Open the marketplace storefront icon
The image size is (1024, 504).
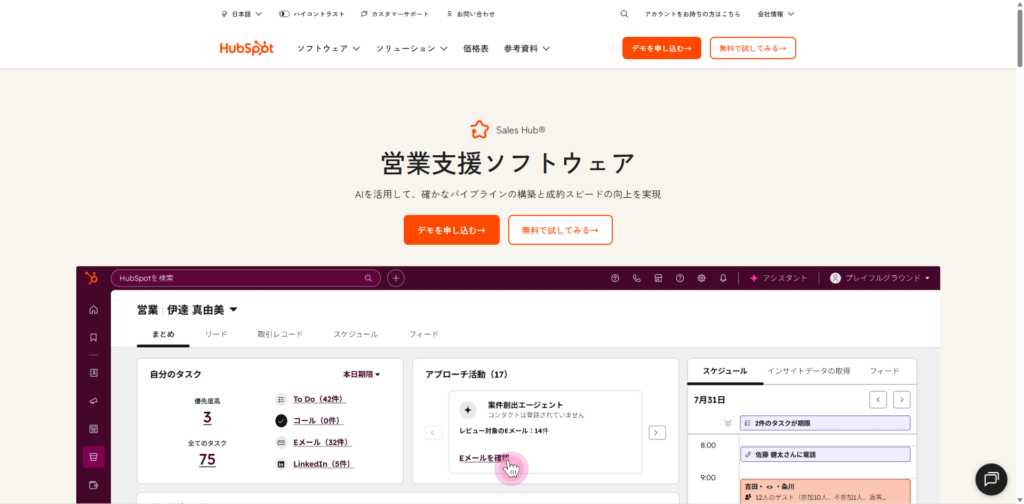[658, 278]
